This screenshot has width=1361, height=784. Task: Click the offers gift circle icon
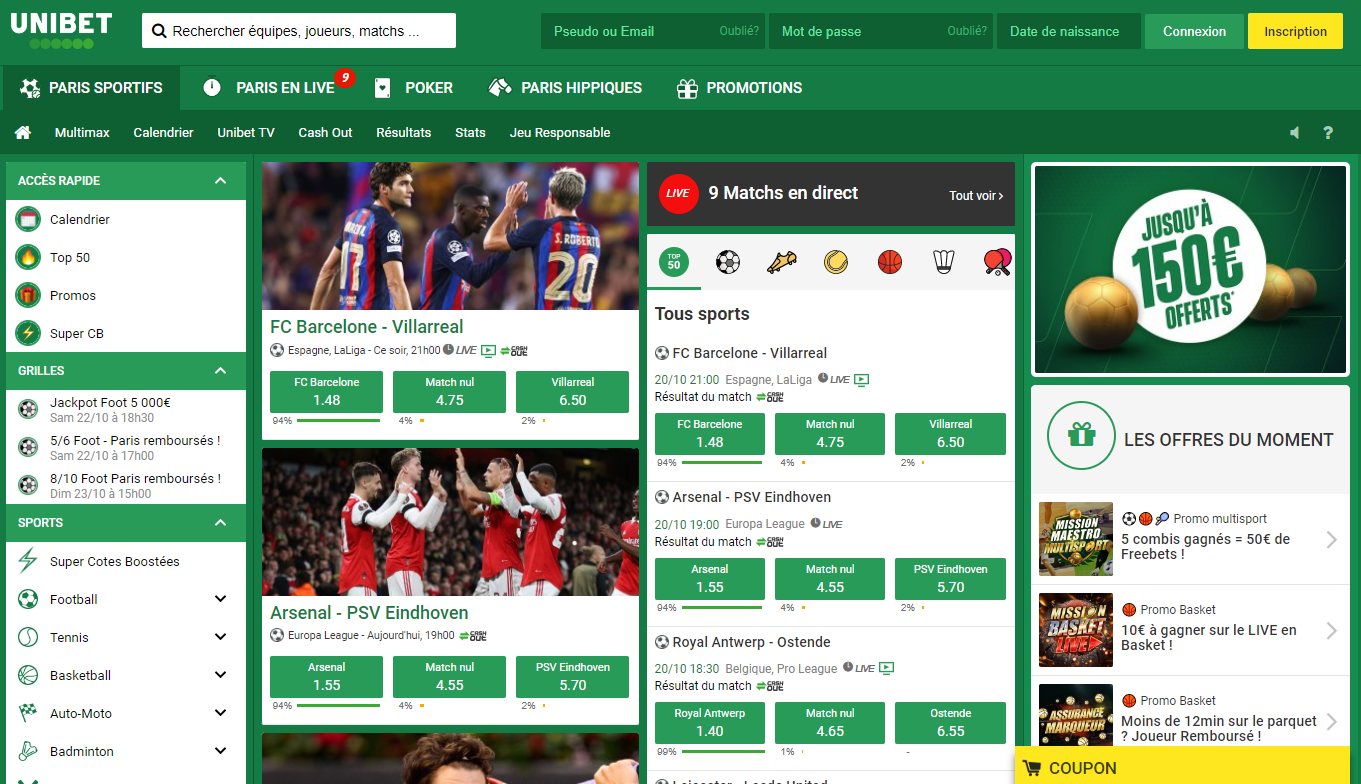pos(1080,435)
